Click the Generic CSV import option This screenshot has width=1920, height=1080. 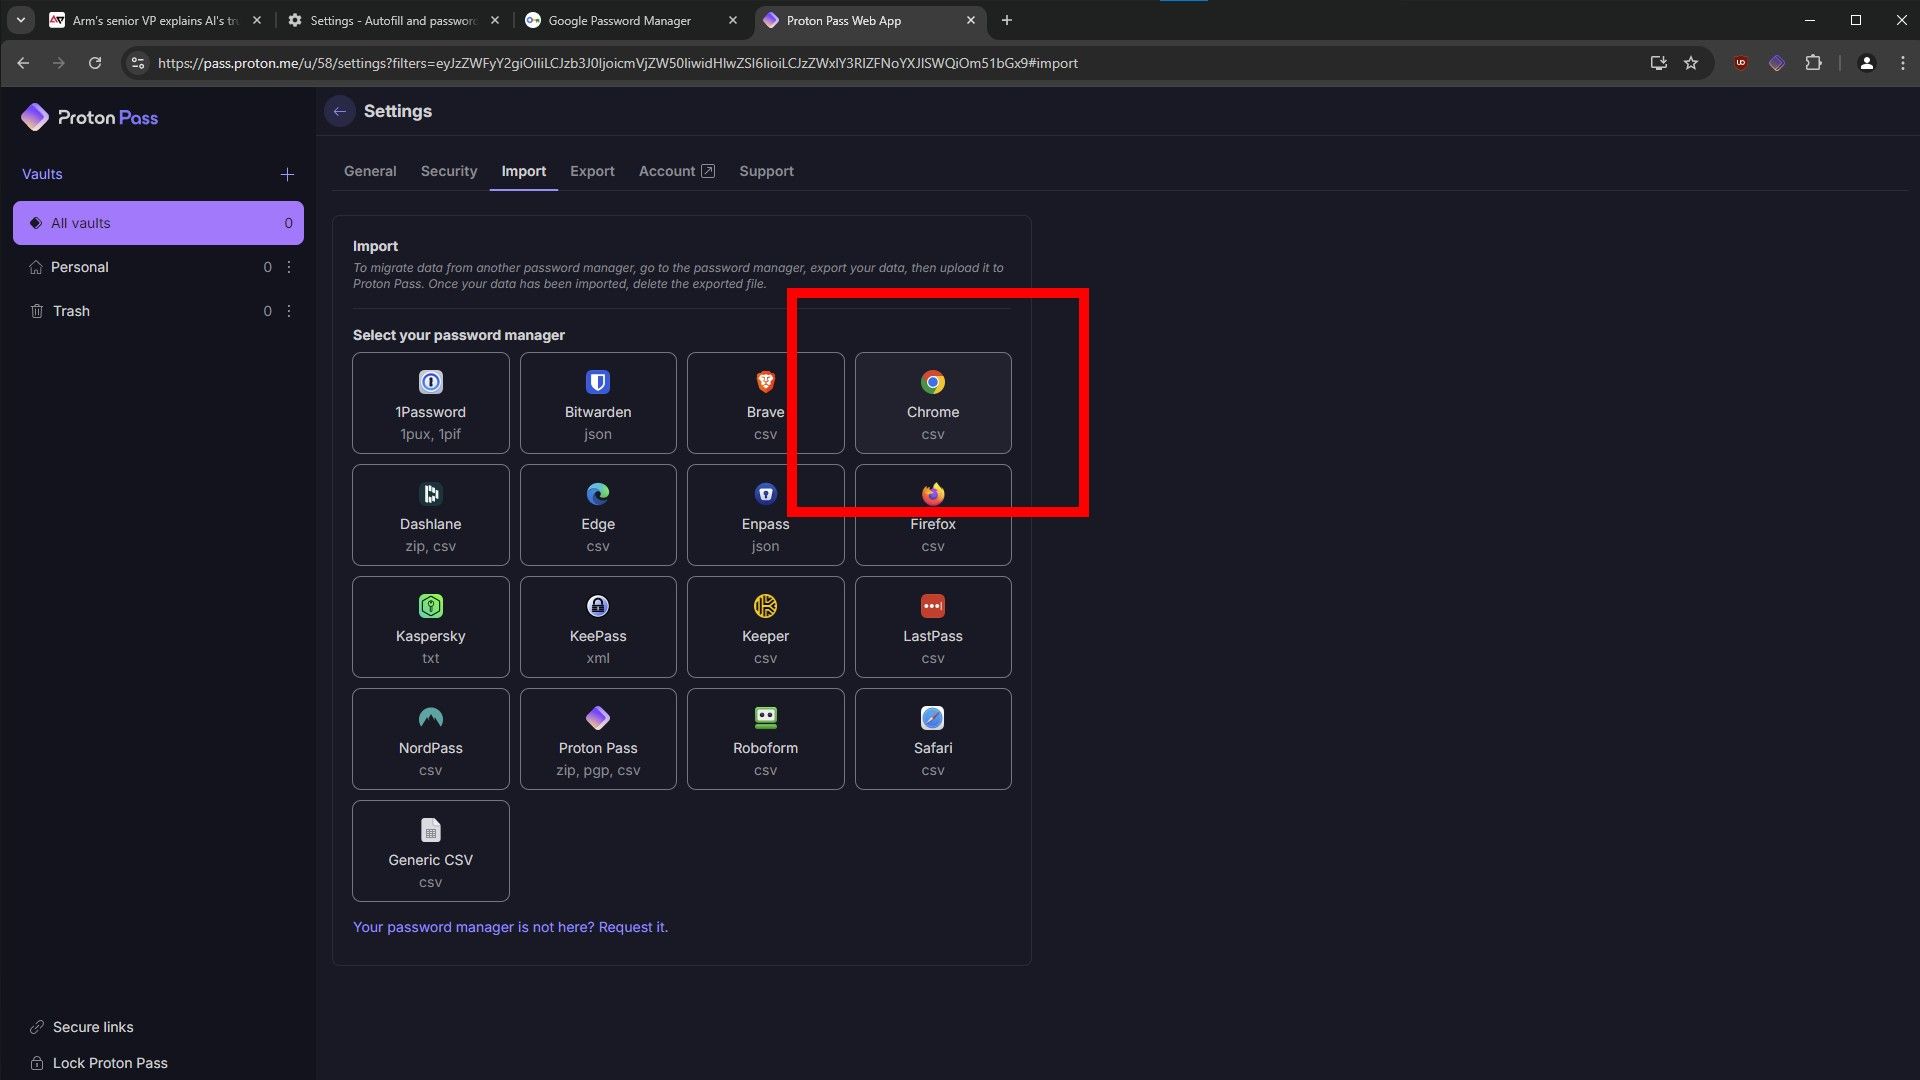430,851
